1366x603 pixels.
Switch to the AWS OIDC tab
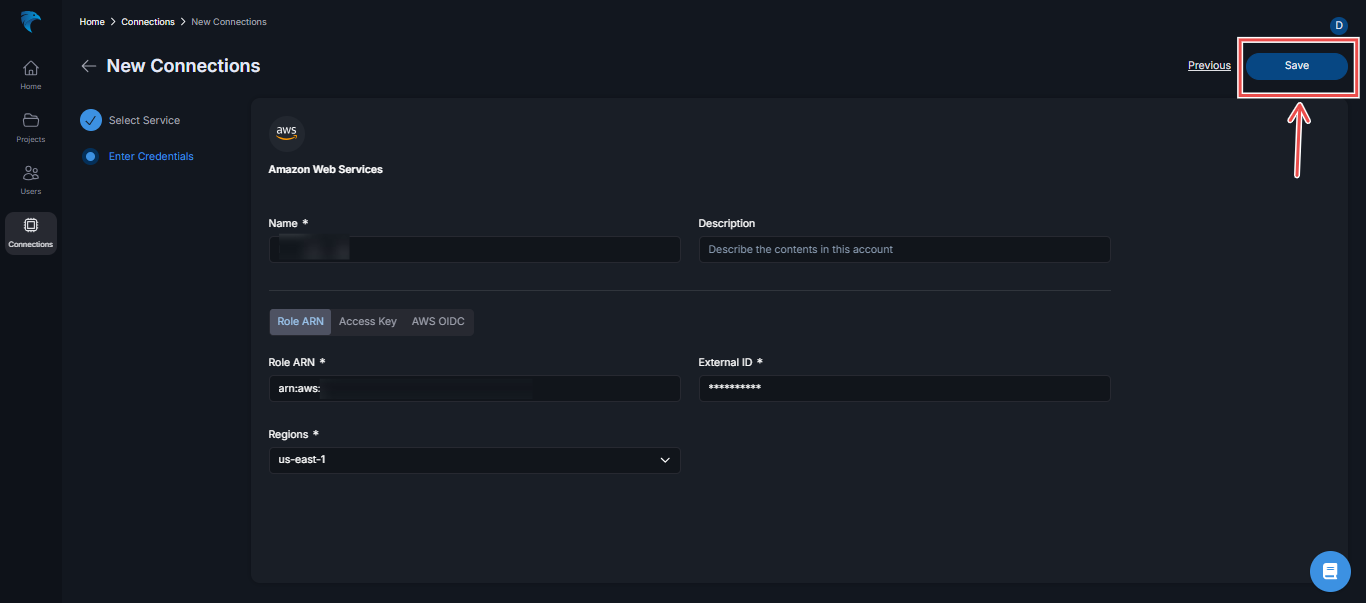point(438,322)
